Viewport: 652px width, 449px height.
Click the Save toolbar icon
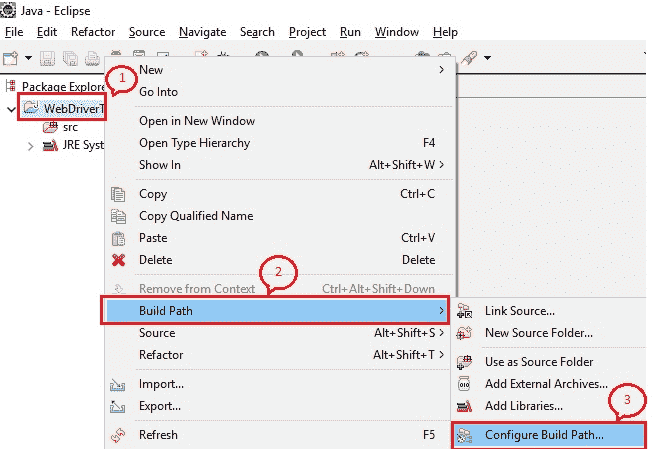47,58
